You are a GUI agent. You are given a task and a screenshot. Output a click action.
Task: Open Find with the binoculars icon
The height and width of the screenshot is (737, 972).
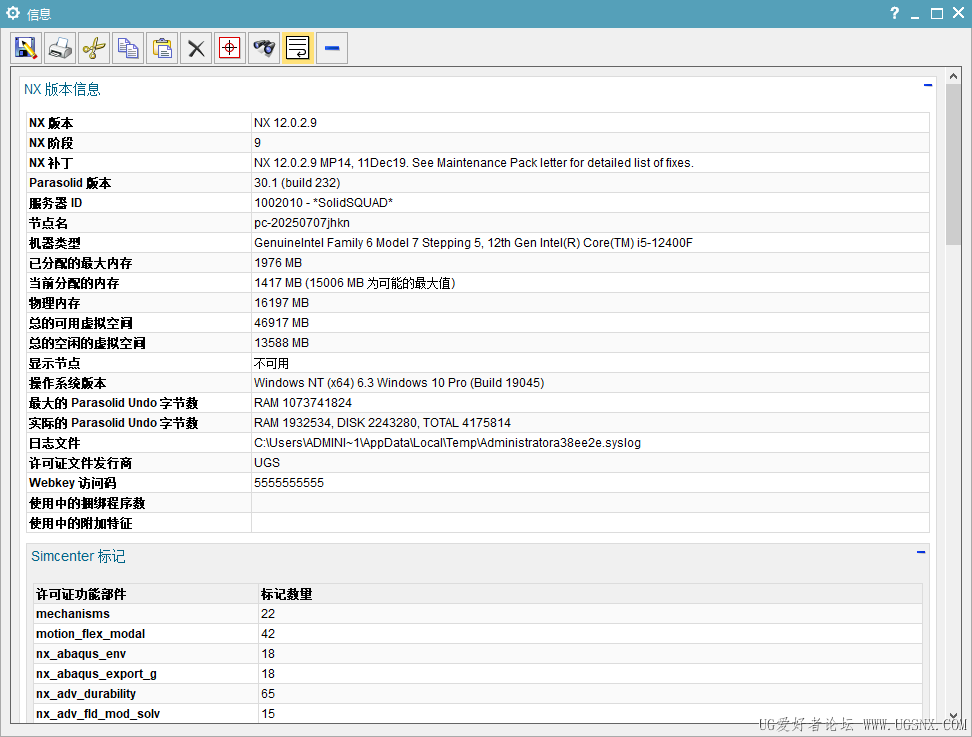point(264,48)
